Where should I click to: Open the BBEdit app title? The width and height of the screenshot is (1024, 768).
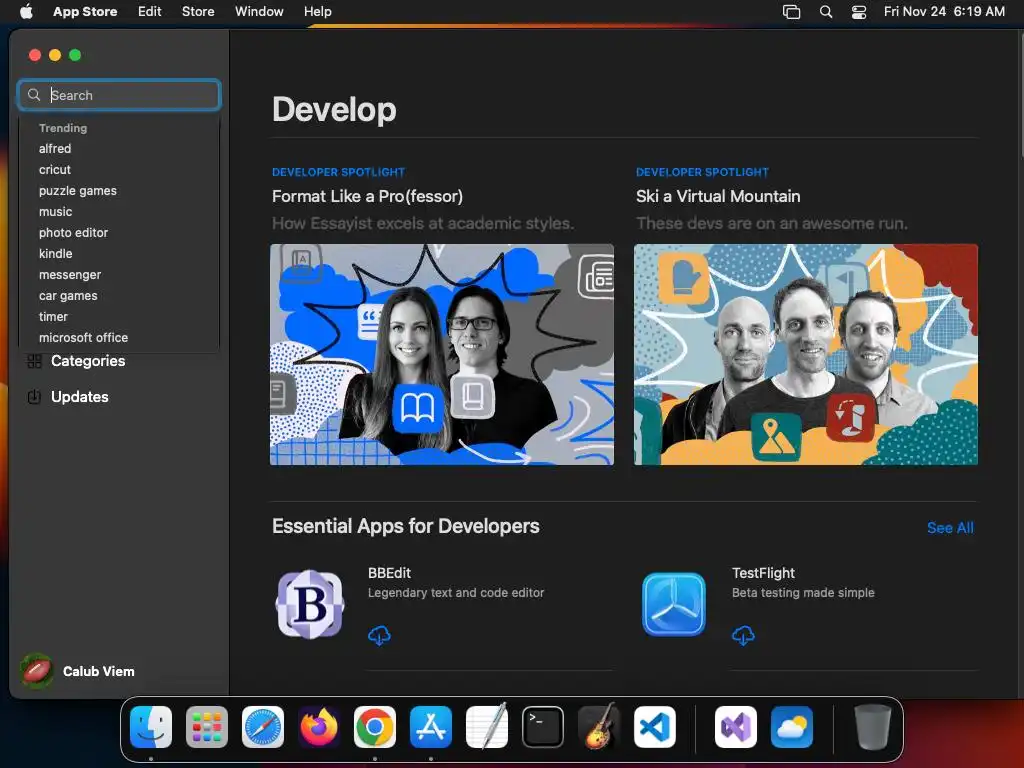[x=389, y=573]
